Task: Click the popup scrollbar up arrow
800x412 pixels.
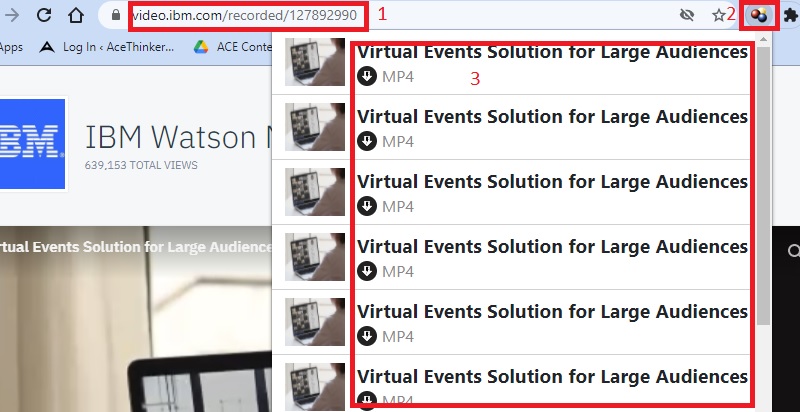Action: (763, 40)
